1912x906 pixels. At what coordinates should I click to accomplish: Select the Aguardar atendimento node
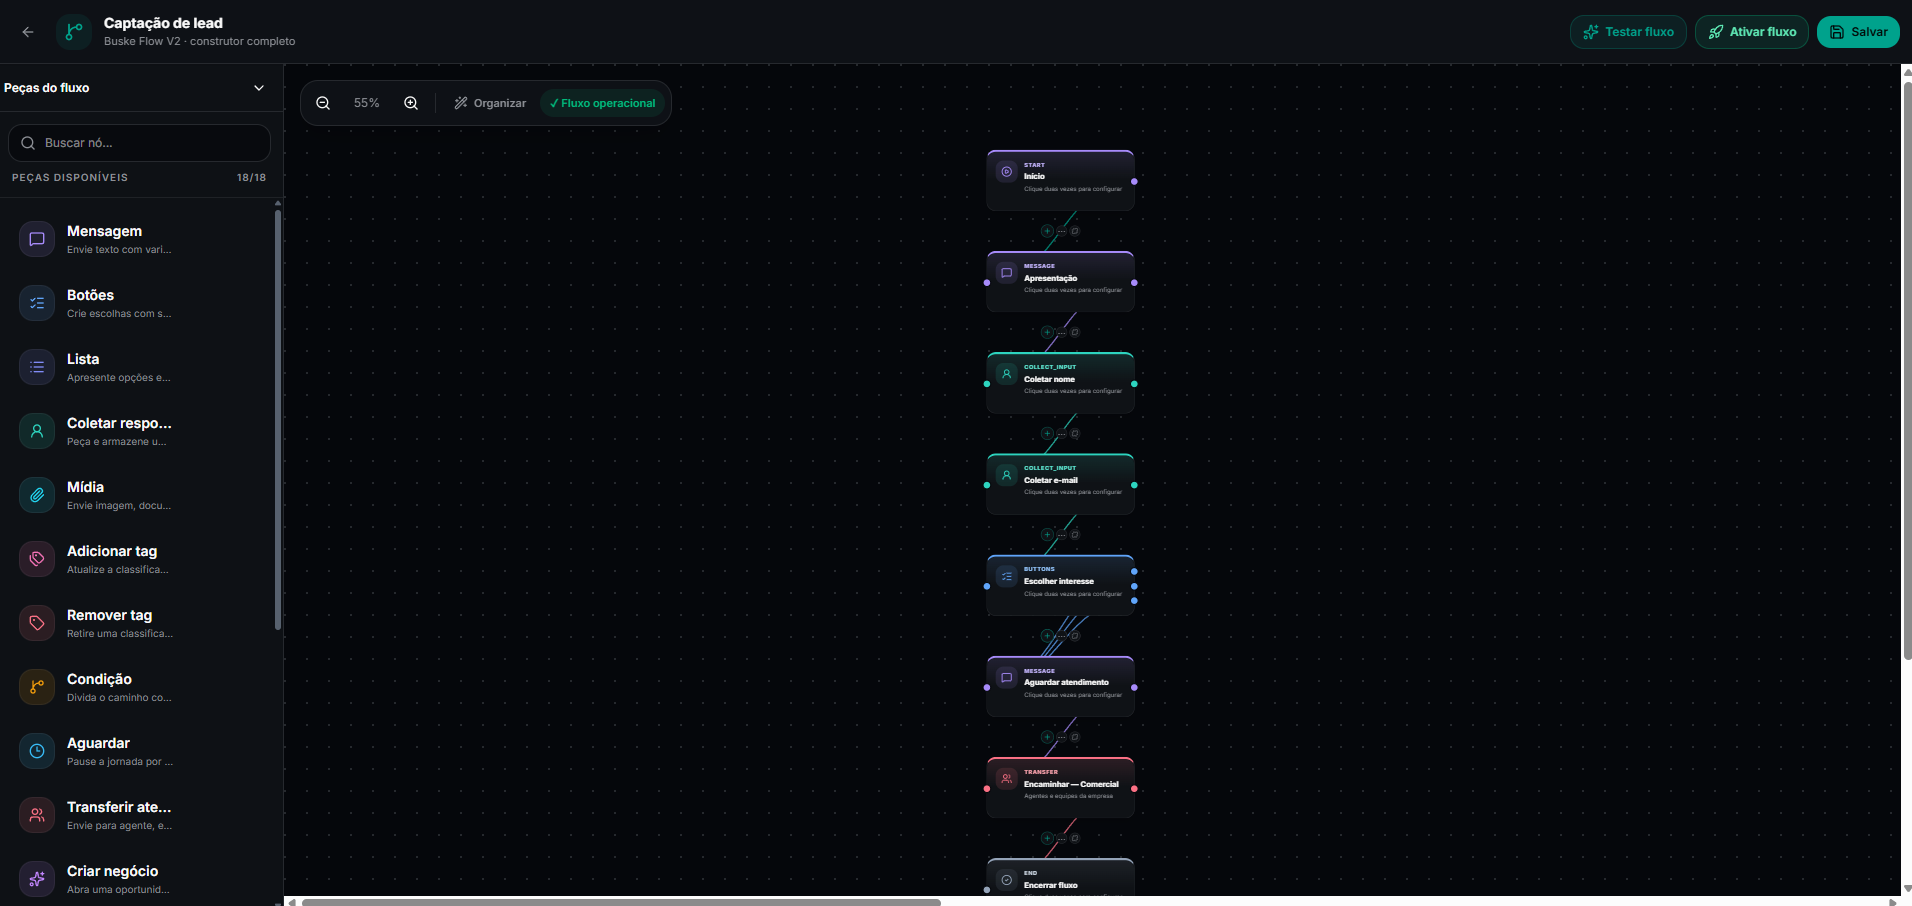[1061, 687]
